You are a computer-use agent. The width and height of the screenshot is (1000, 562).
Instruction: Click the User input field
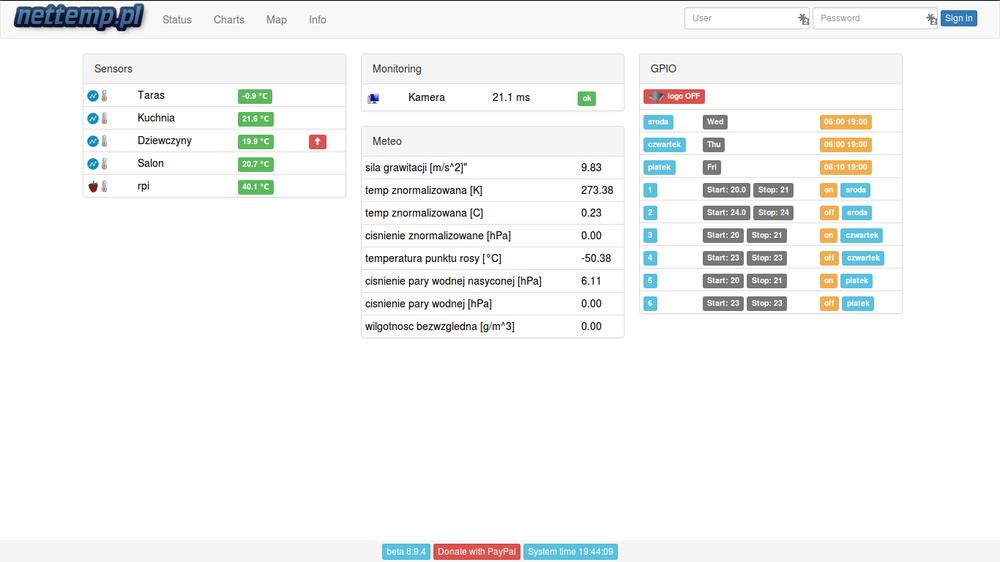click(747, 18)
